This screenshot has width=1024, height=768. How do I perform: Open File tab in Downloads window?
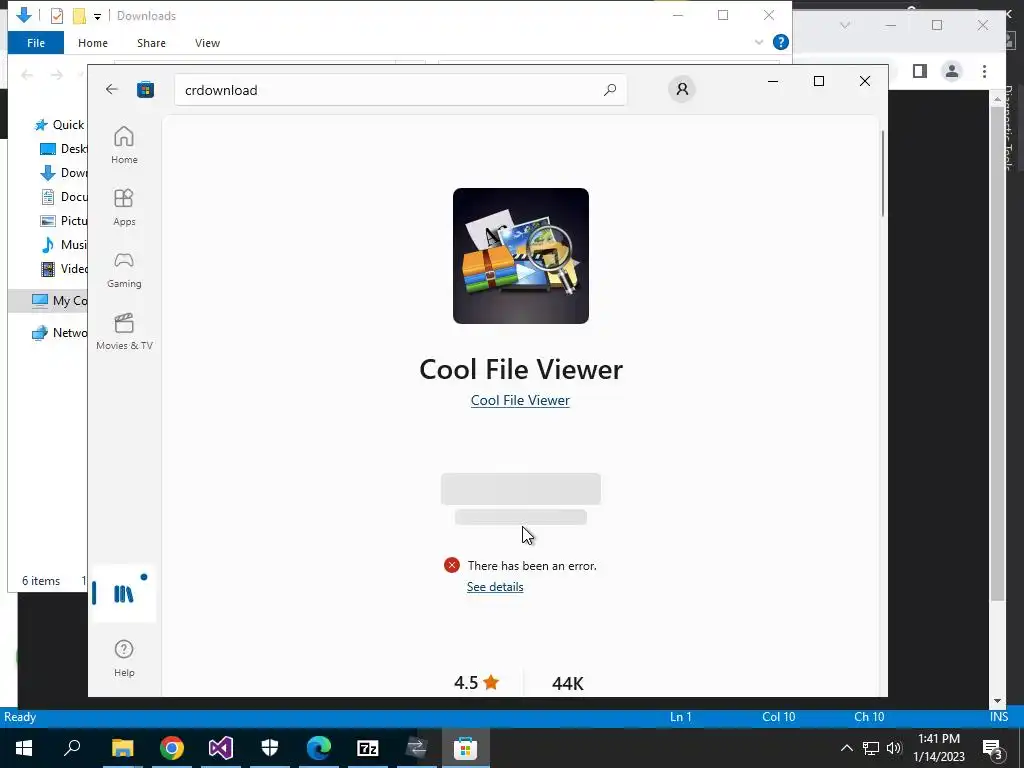[x=36, y=43]
